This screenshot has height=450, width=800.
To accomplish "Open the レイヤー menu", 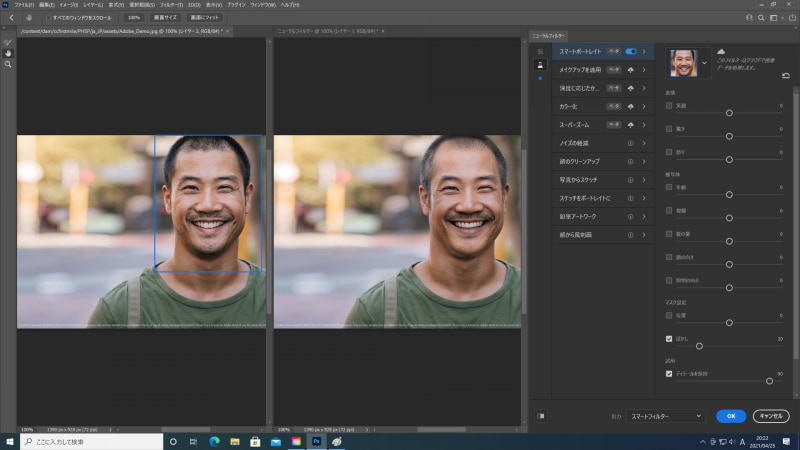I will pos(93,5).
